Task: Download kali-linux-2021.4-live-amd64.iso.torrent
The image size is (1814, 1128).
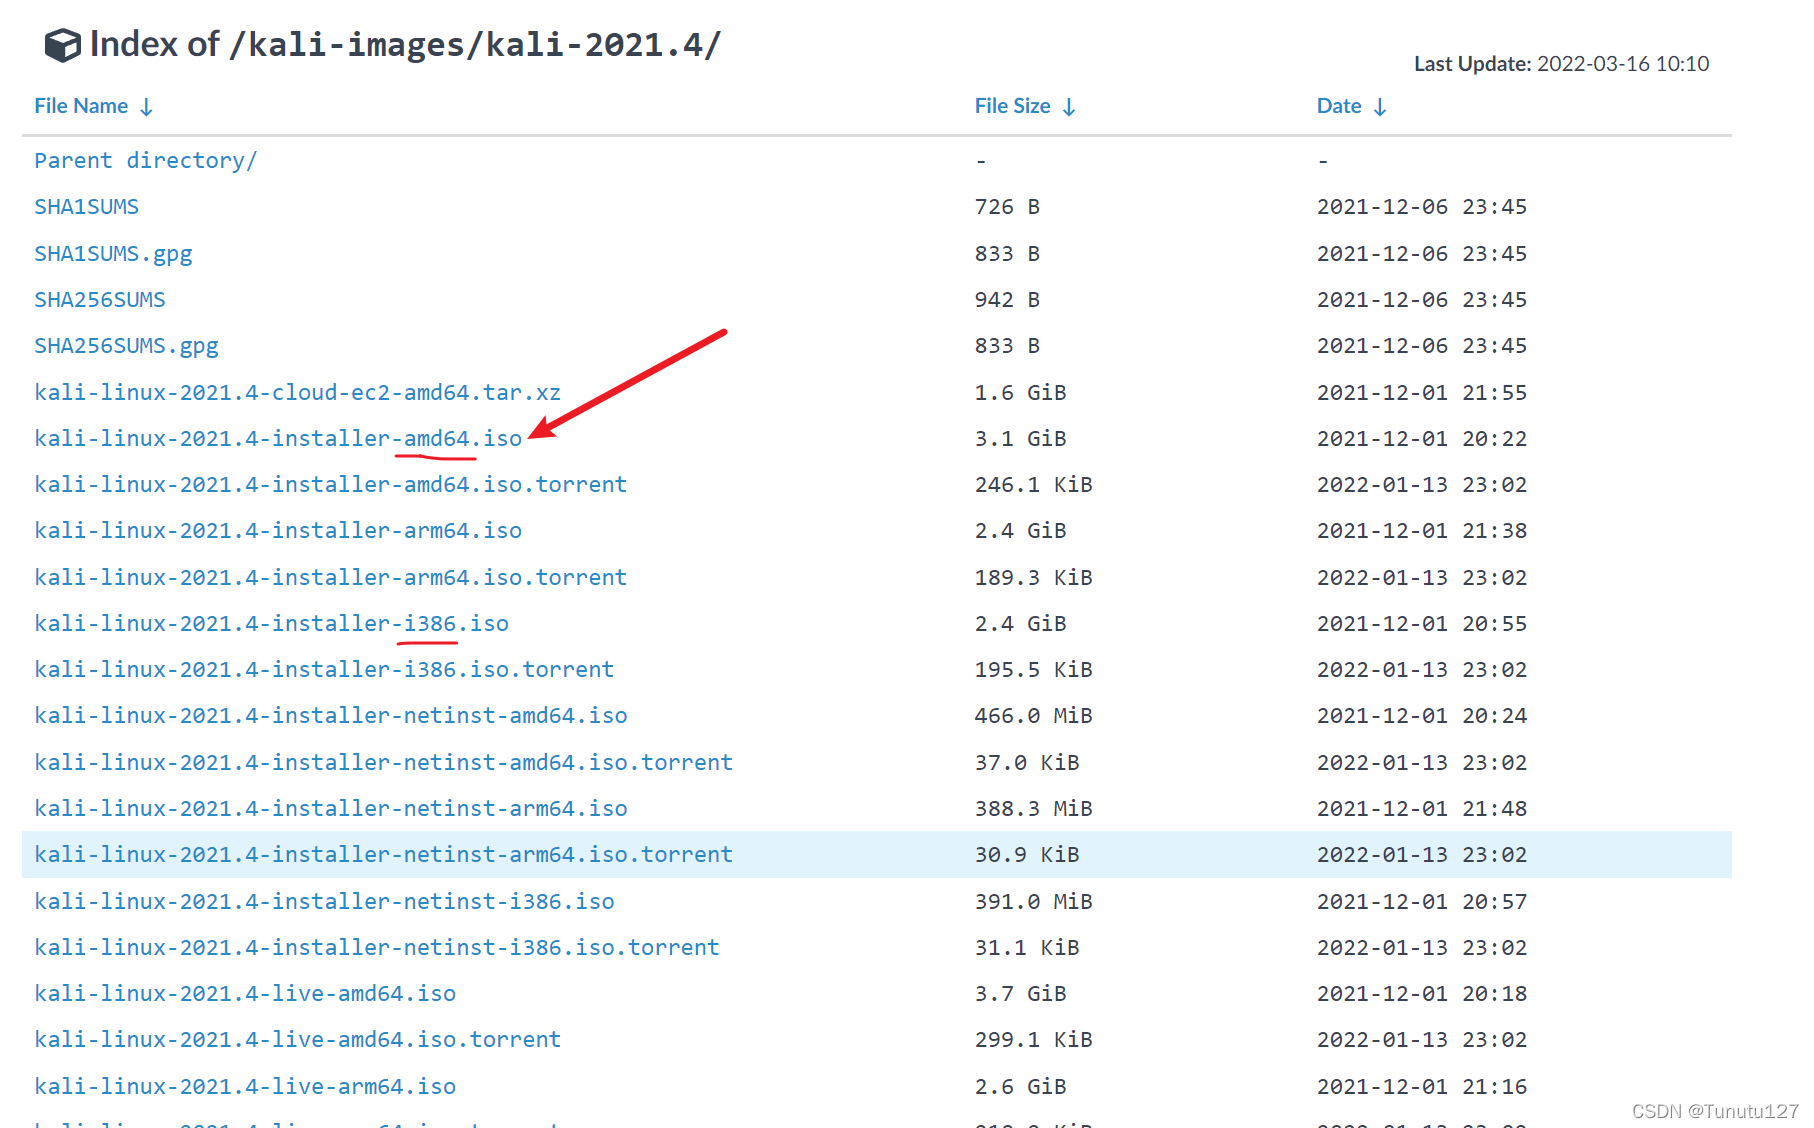Action: click(x=298, y=1040)
